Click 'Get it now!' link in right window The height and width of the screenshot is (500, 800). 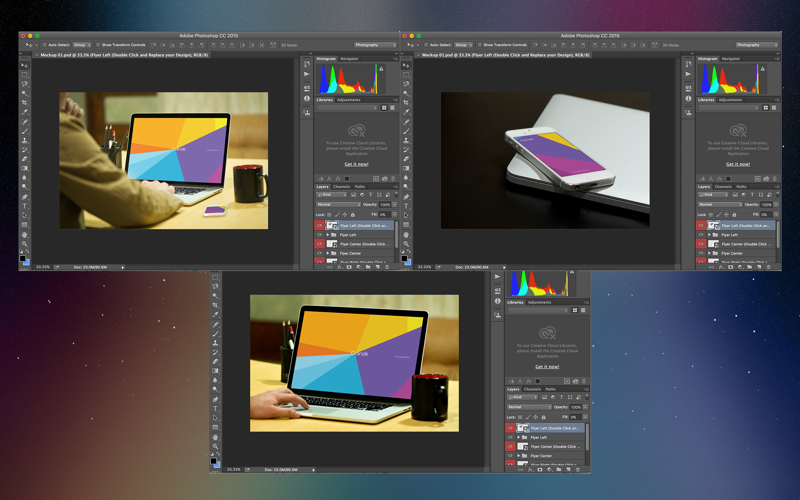coord(738,164)
